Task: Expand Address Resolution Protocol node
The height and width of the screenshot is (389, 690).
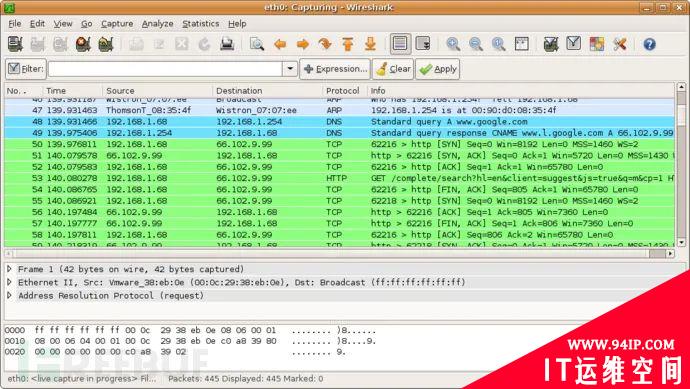Action: 9,296
